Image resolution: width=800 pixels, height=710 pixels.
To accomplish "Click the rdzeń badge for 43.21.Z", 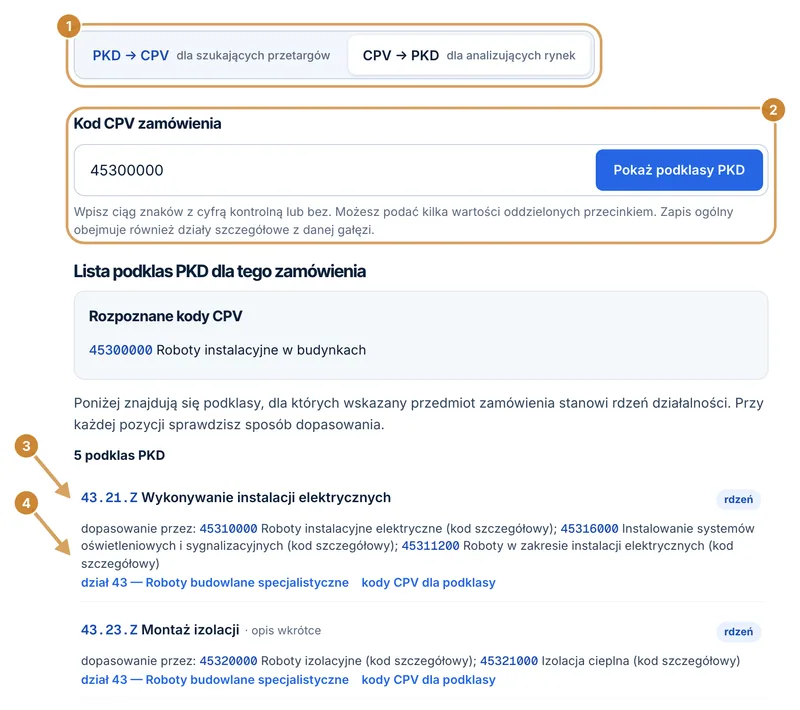I will click(738, 499).
